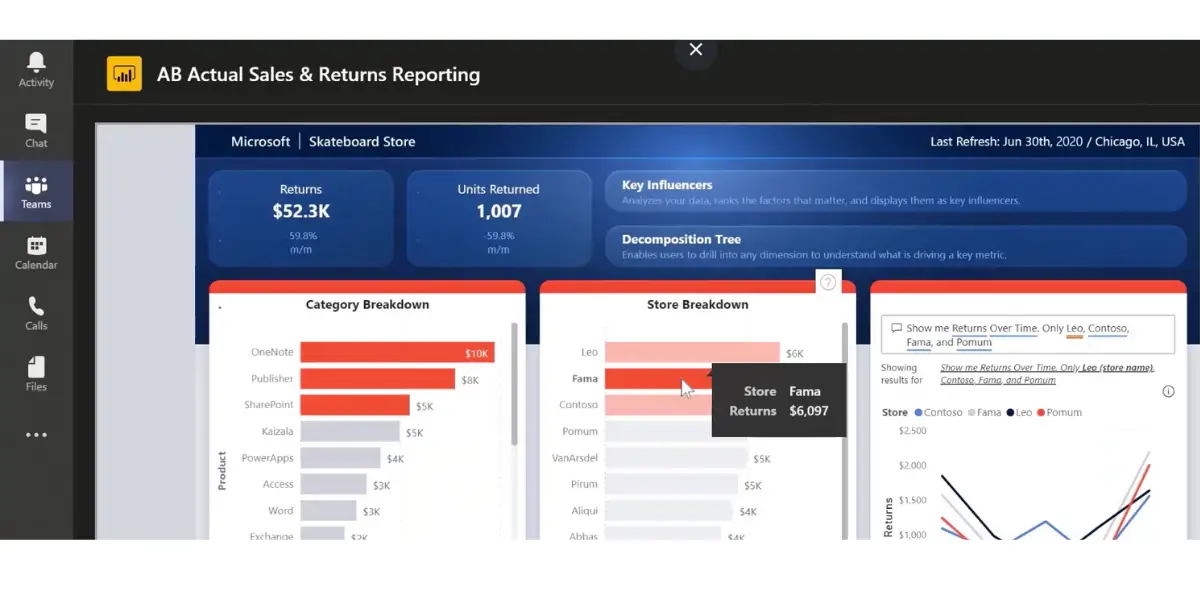1200x600 pixels.
Task: Click the info icon beside Q&A results
Action: tap(1168, 391)
